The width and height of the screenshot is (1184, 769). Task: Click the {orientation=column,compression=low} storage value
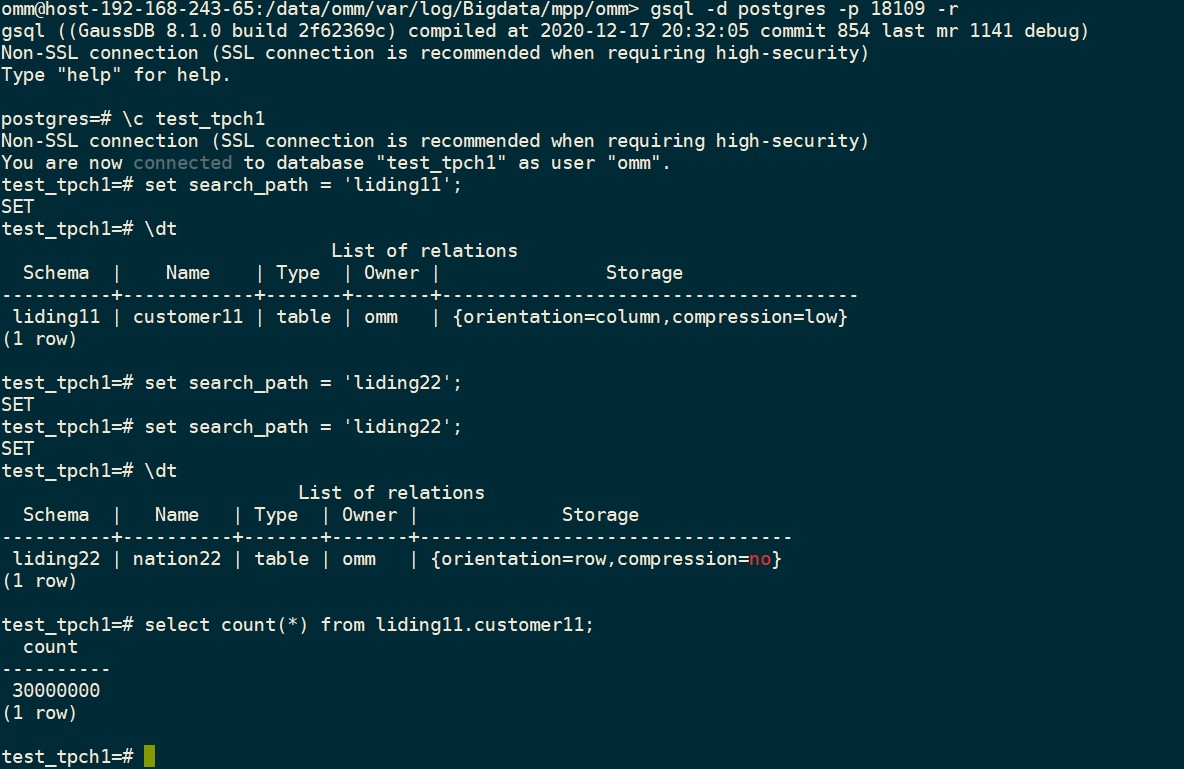coord(639,317)
